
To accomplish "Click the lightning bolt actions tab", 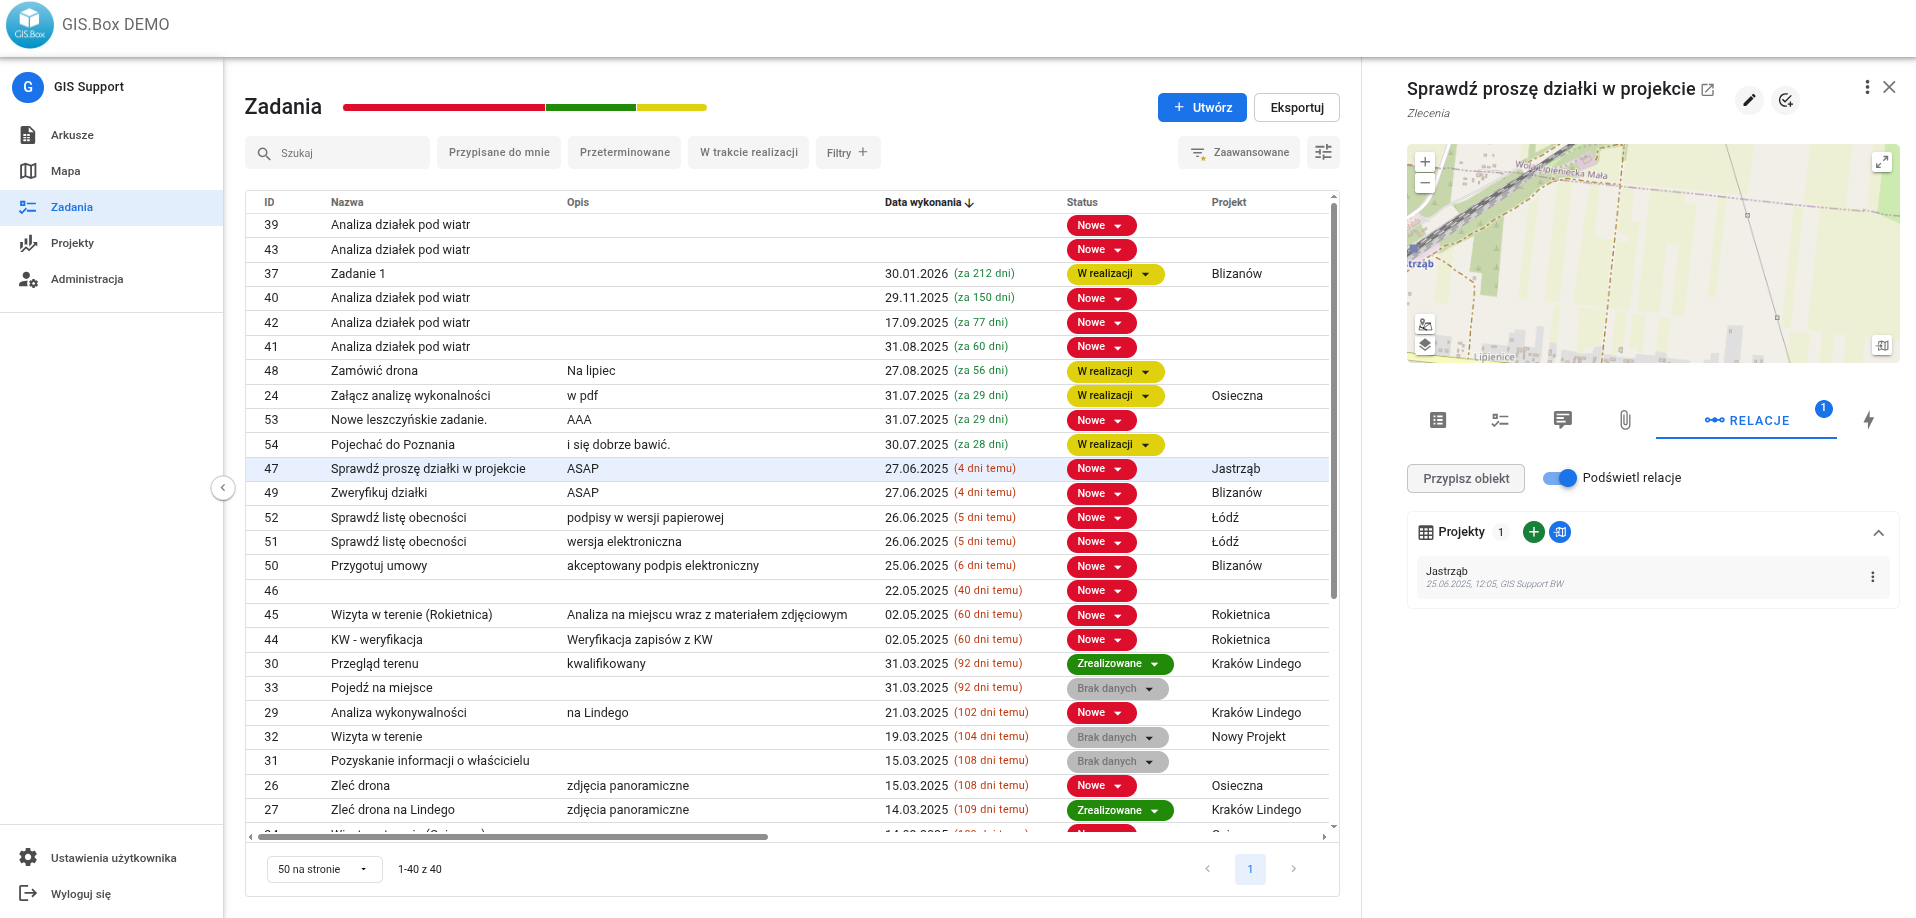I will (x=1868, y=420).
